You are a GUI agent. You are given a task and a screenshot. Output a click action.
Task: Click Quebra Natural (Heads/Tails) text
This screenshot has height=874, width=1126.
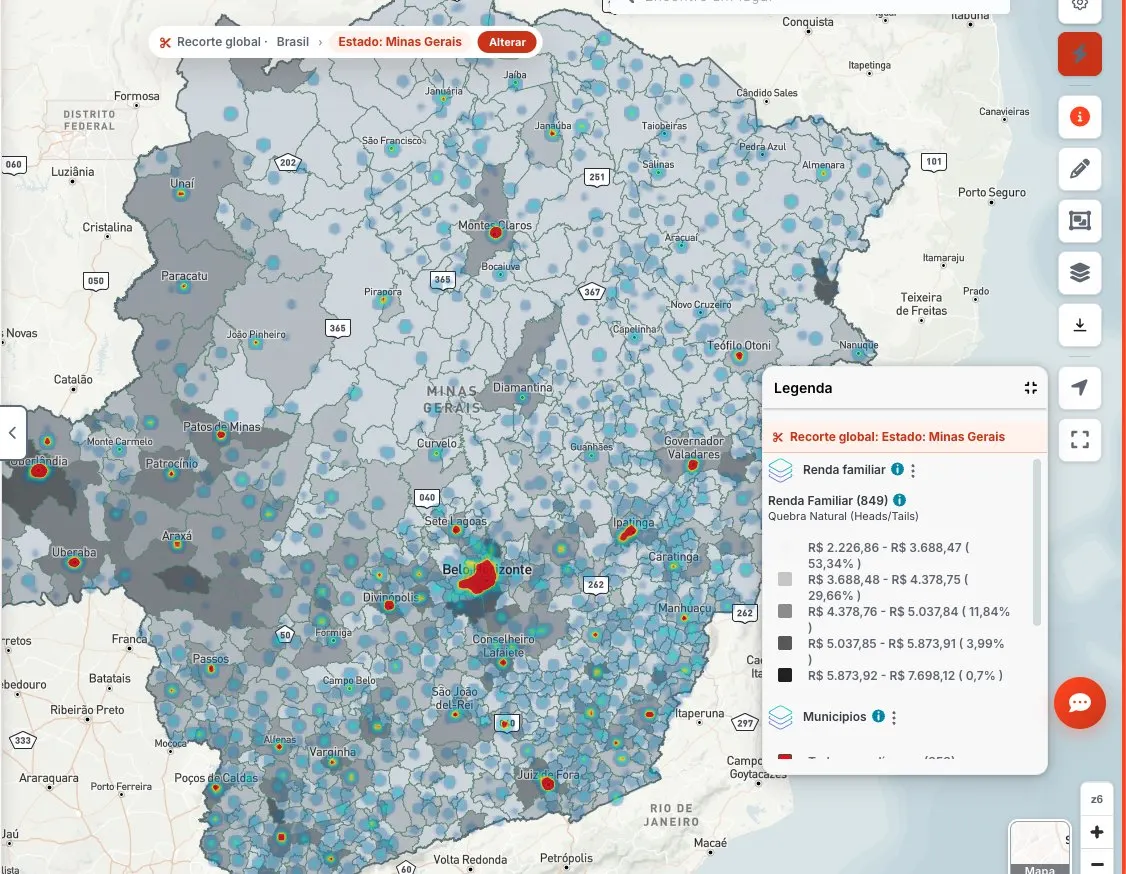tap(843, 516)
